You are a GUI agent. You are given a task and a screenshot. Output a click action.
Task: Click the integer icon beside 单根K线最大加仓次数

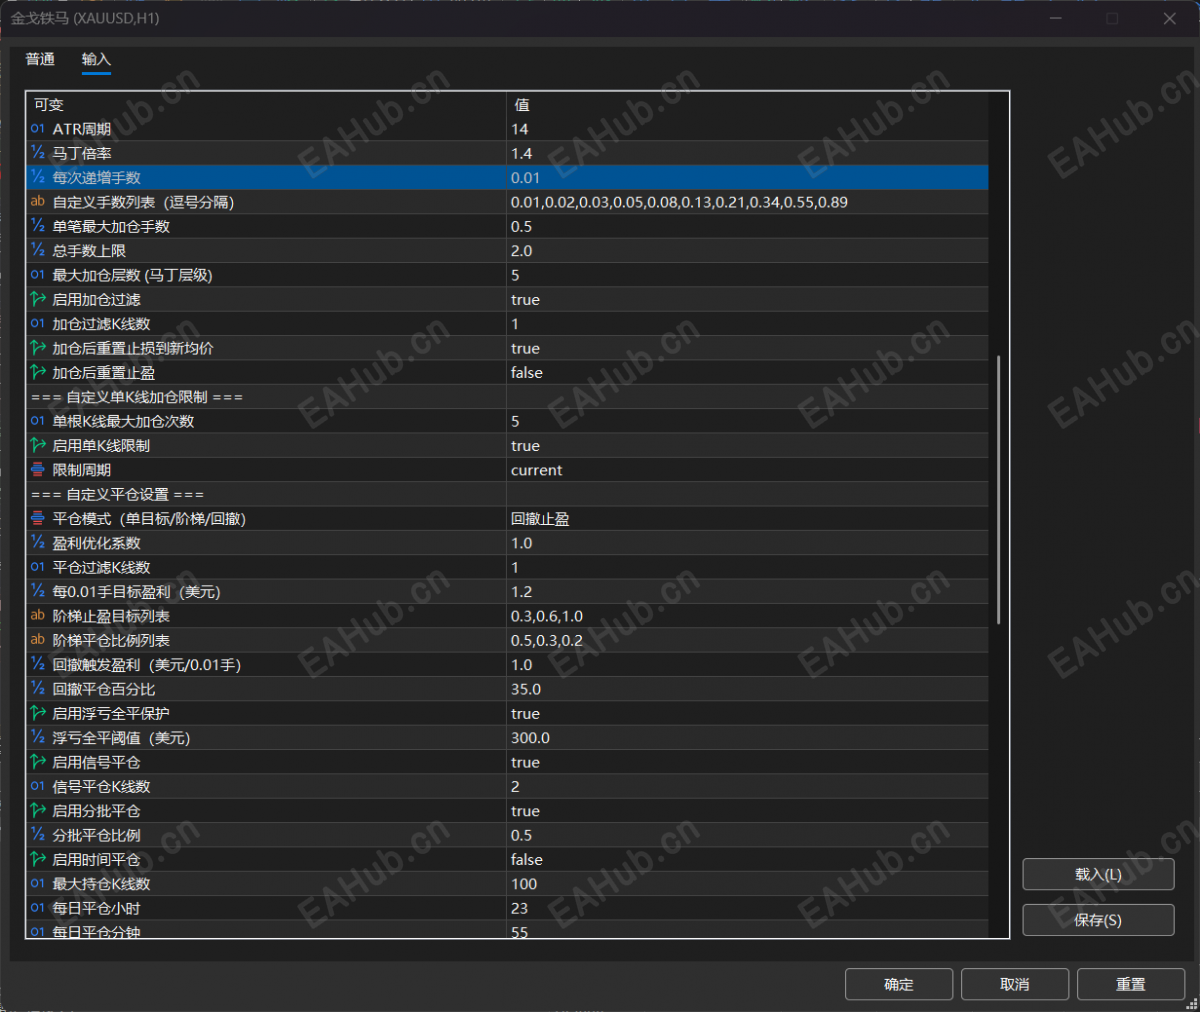(38, 421)
